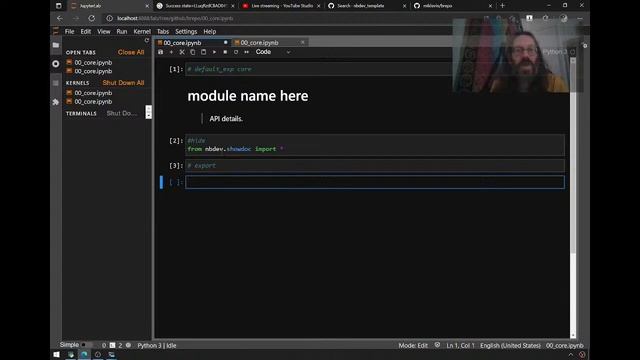The image size is (640, 360).
Task: Click Ln 1, Col 1 cursor position status
Action: pos(460,346)
